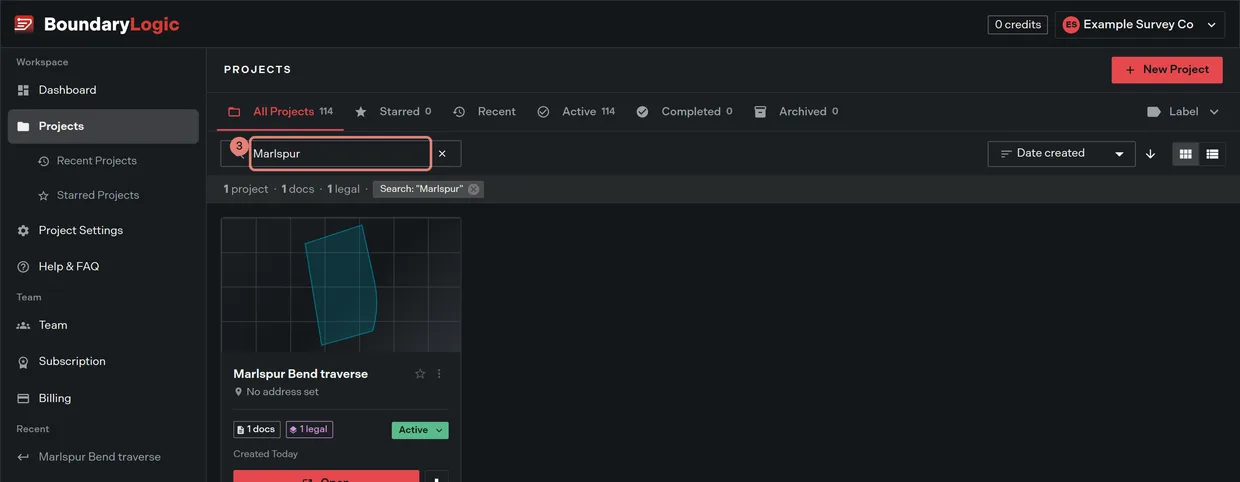Select Projects in the sidebar

click(103, 126)
